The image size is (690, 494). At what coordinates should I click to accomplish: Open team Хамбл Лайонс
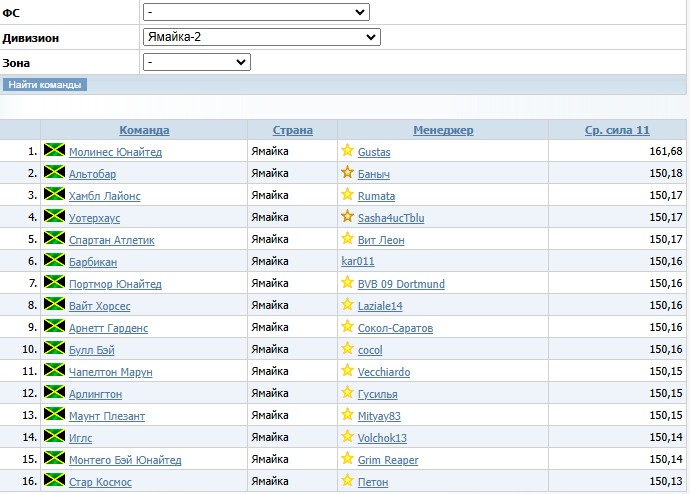pos(105,196)
